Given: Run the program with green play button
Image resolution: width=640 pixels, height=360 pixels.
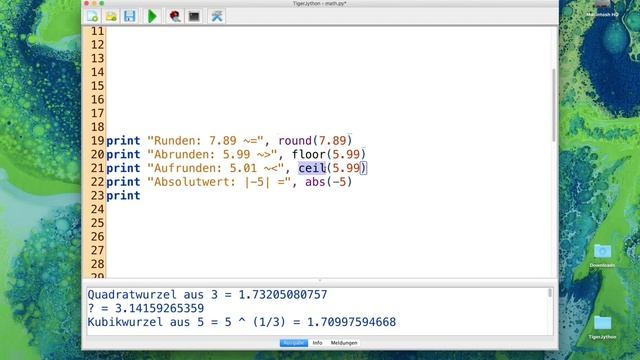Looking at the screenshot, I should coord(152,16).
